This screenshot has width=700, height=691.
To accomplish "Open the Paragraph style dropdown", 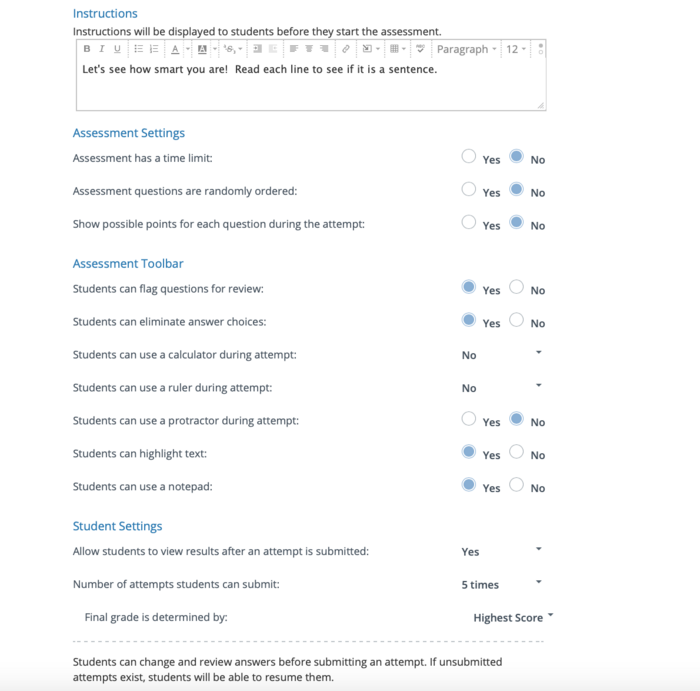I will point(465,49).
